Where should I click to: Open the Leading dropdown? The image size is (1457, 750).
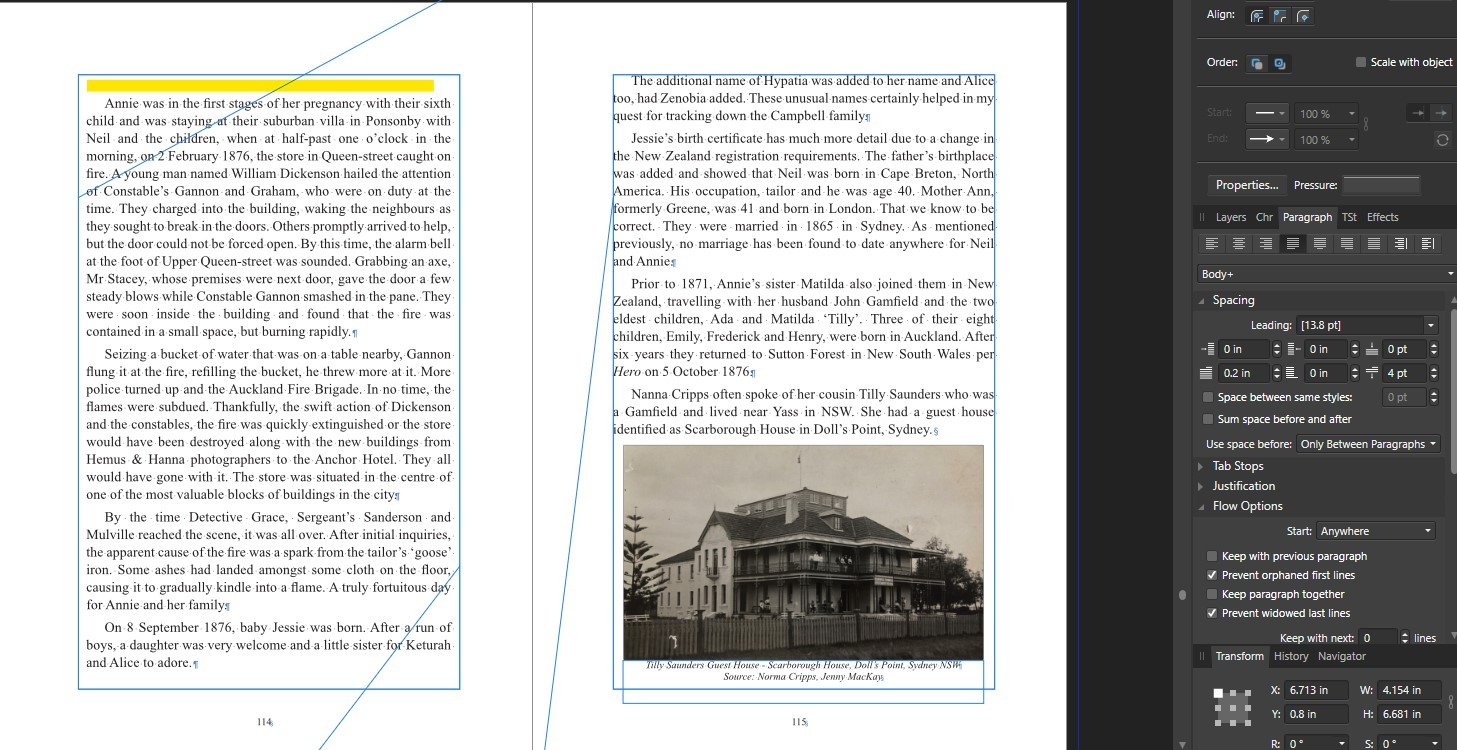pyautogui.click(x=1430, y=325)
